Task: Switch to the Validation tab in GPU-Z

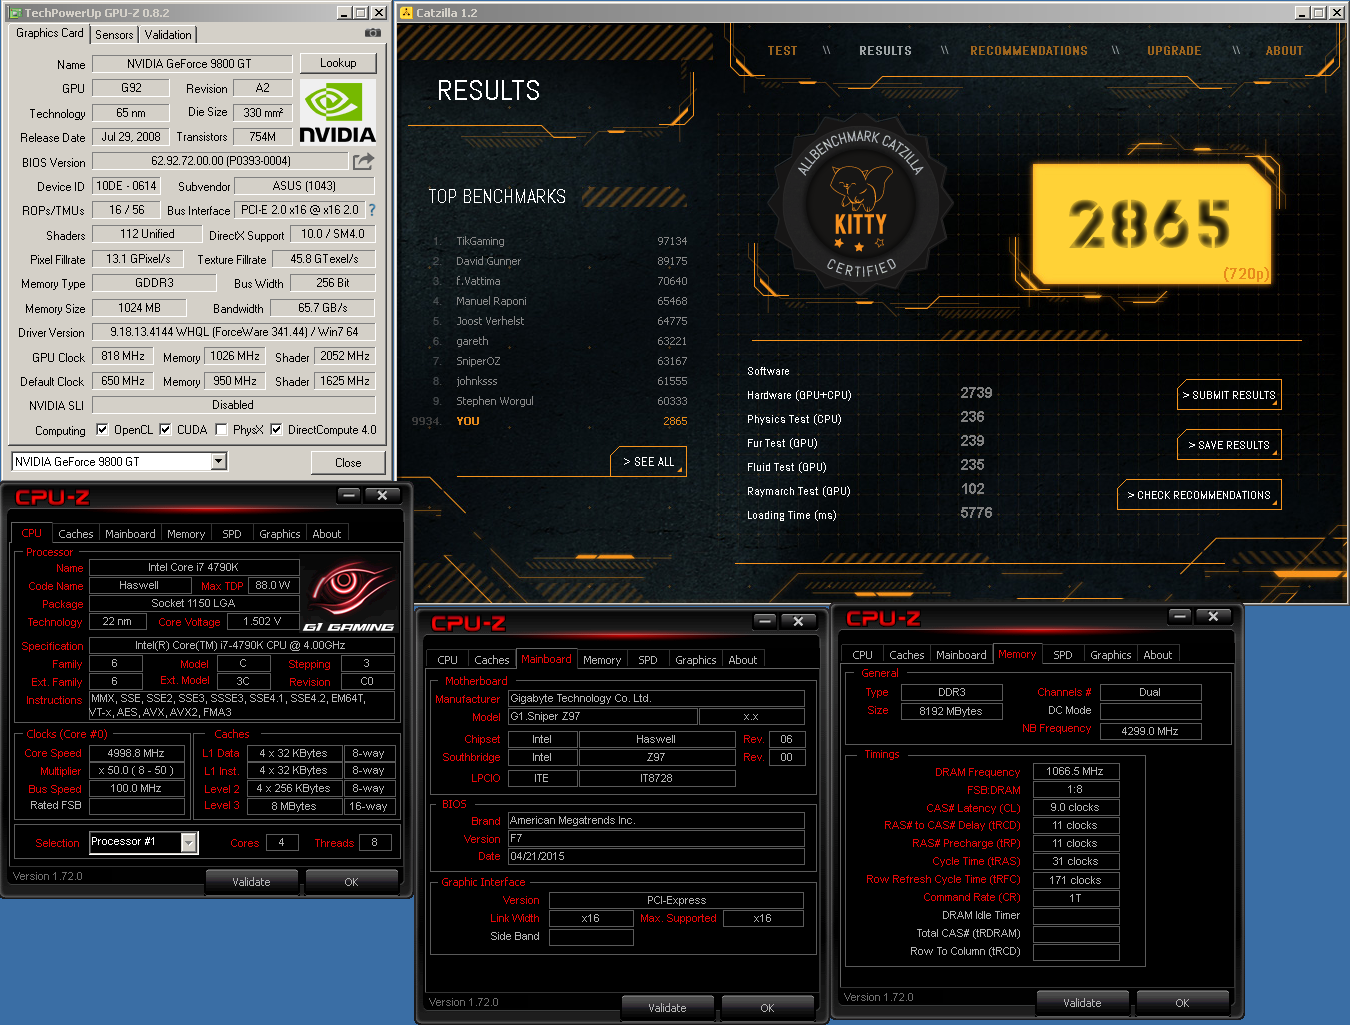Action: [x=168, y=34]
